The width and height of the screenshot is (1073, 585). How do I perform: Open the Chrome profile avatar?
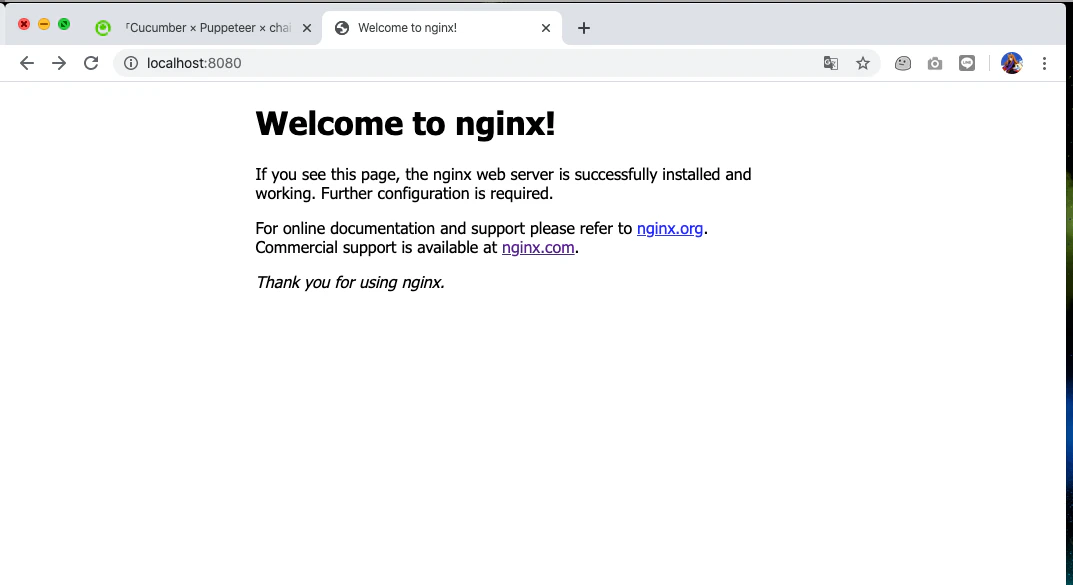[1011, 63]
